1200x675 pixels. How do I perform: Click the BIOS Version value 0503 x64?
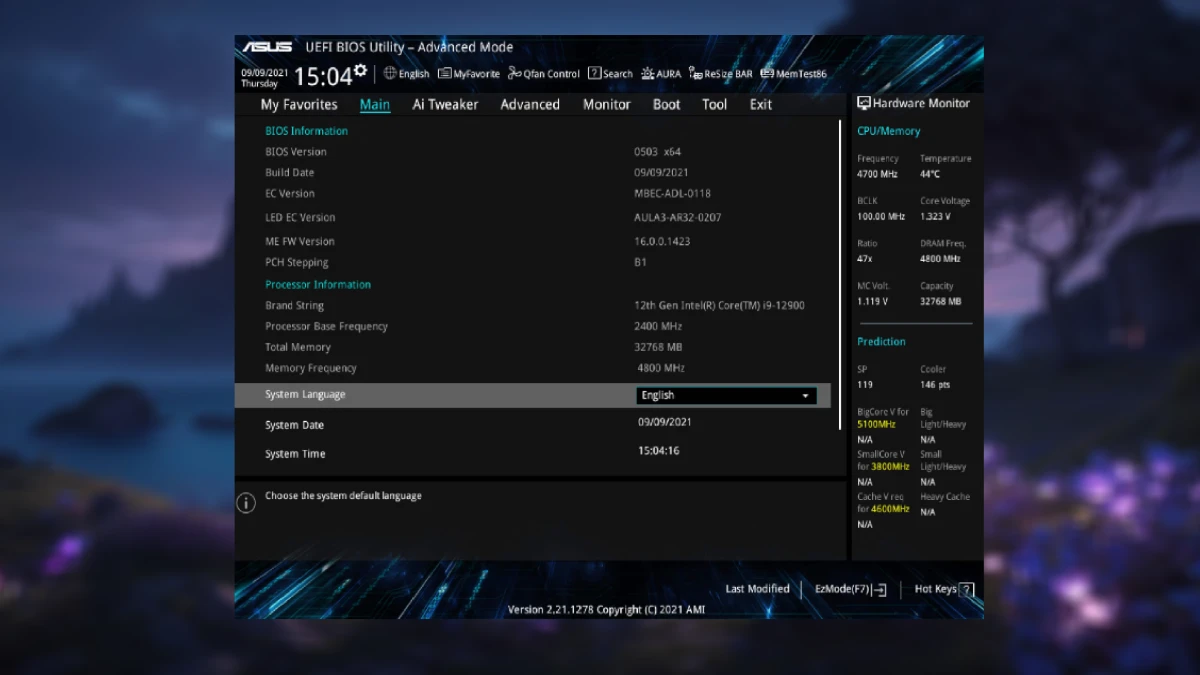pos(657,152)
